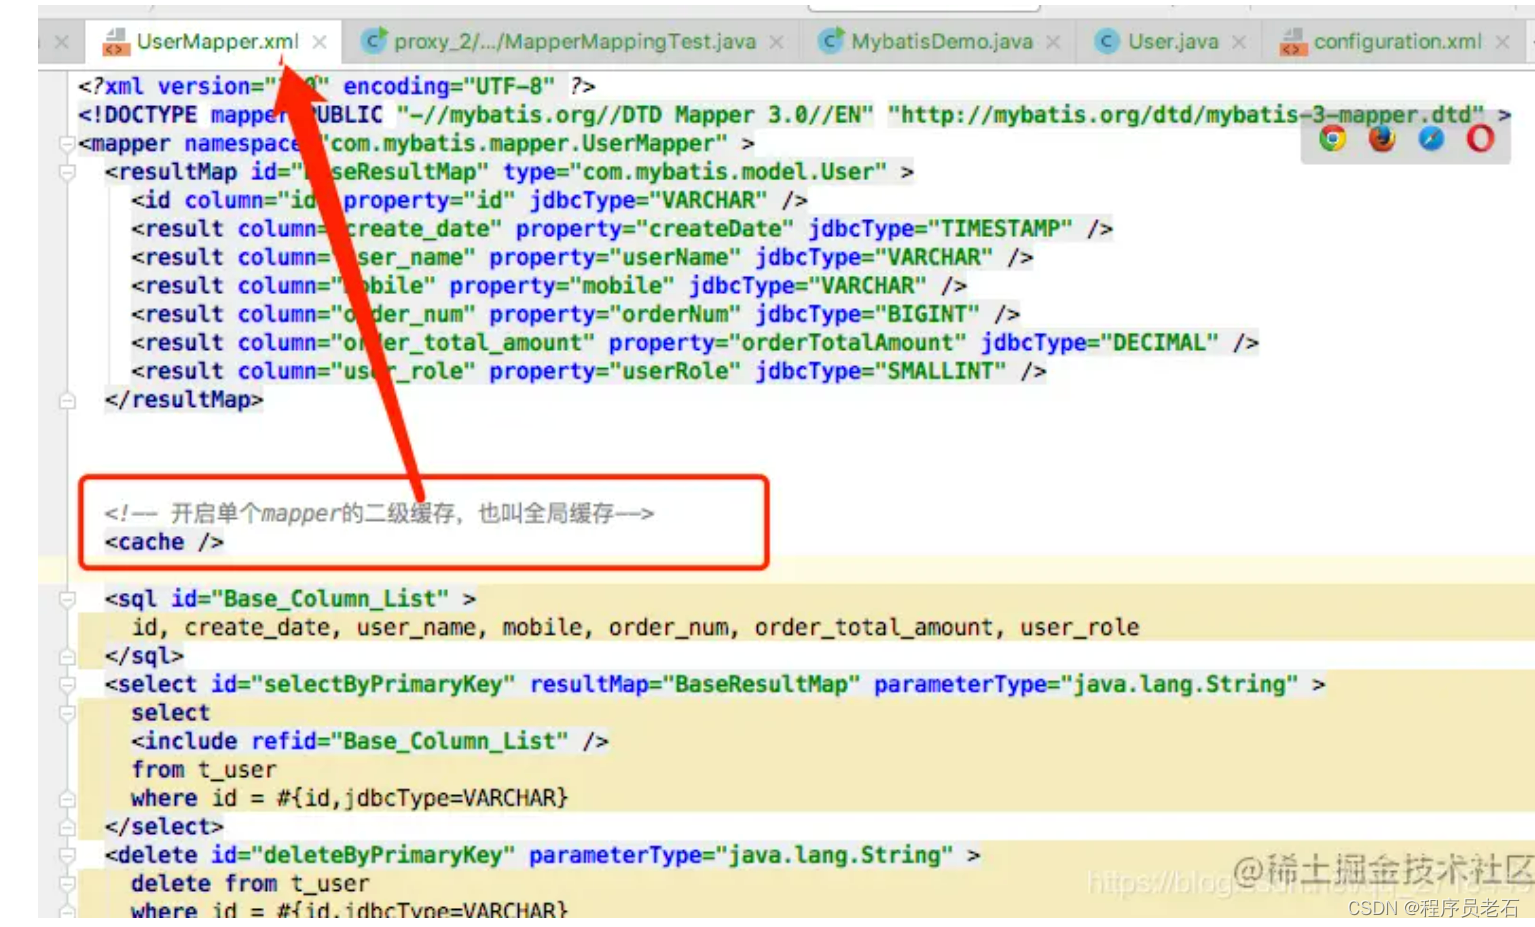
Task: Open the configuration.xml editor tab
Action: pyautogui.click(x=1396, y=42)
